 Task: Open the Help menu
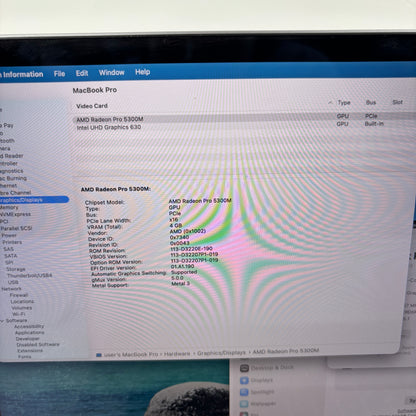[x=142, y=72]
